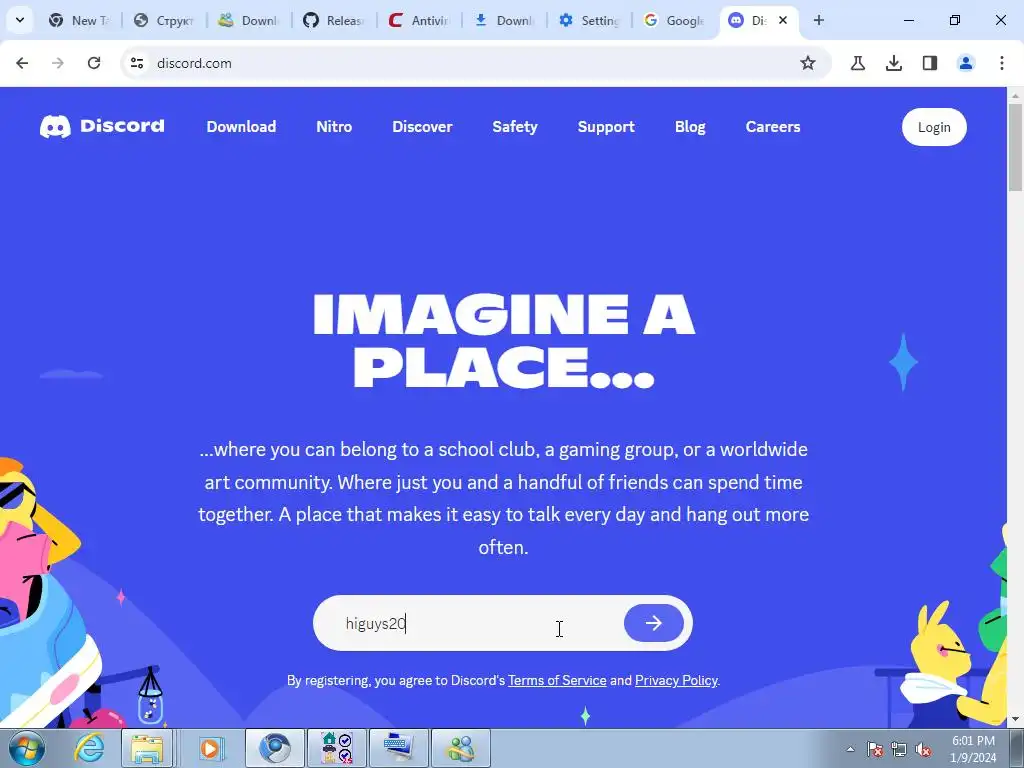Click the Chrome taskbar icon
This screenshot has width=1024, height=768.
point(275,748)
